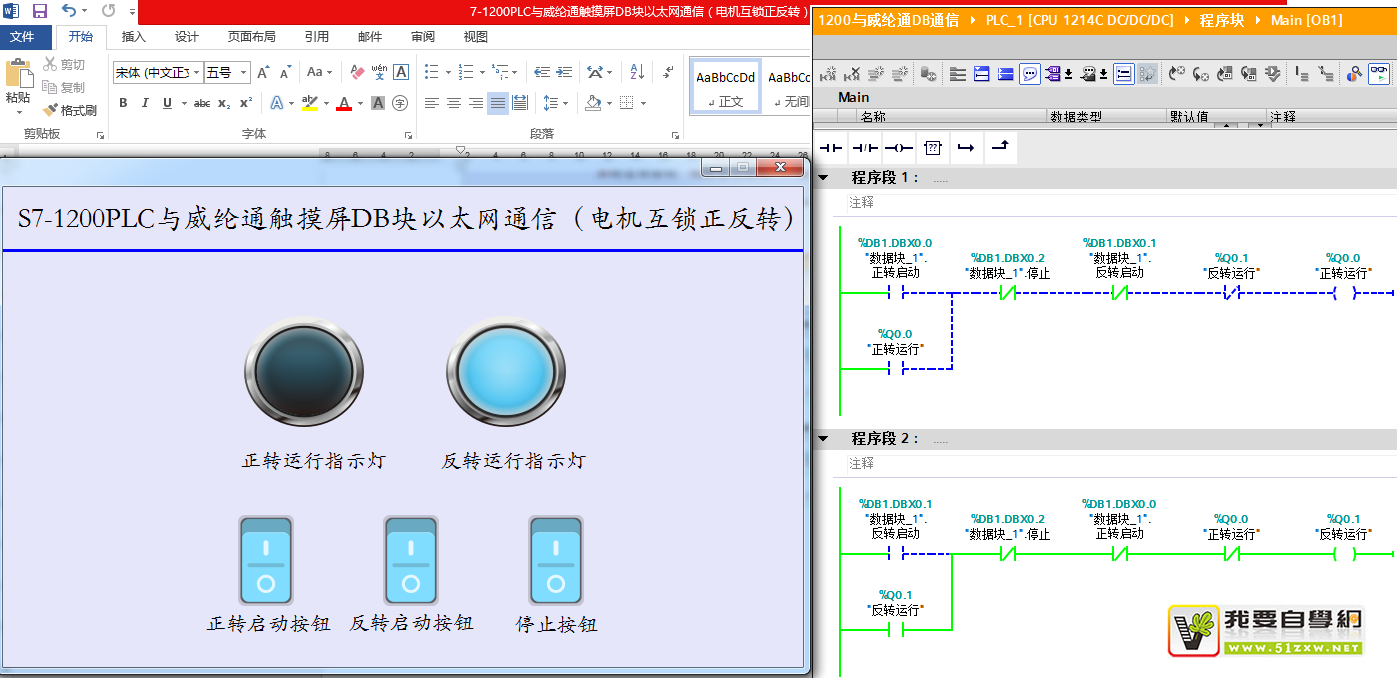Toggle the 正转启动按钮 switch
1397x678 pixels.
[x=266, y=560]
